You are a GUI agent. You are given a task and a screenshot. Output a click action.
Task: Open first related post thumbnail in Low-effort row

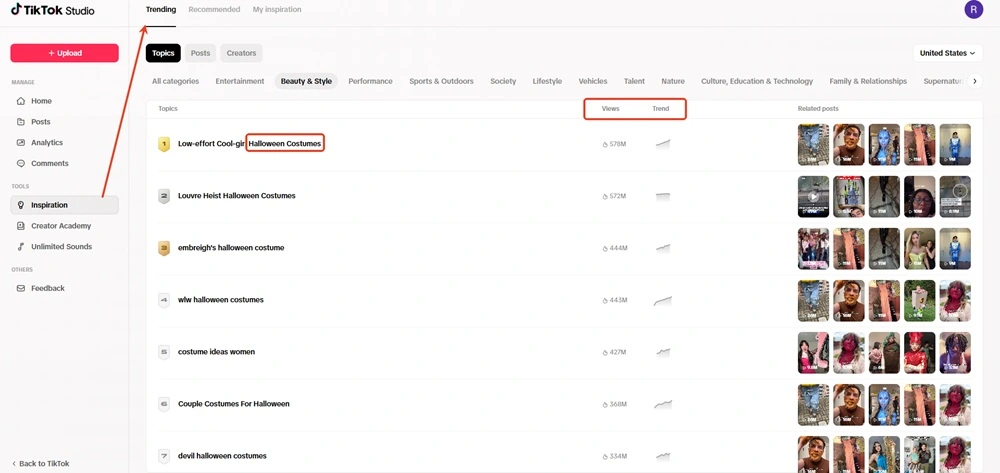click(x=813, y=145)
